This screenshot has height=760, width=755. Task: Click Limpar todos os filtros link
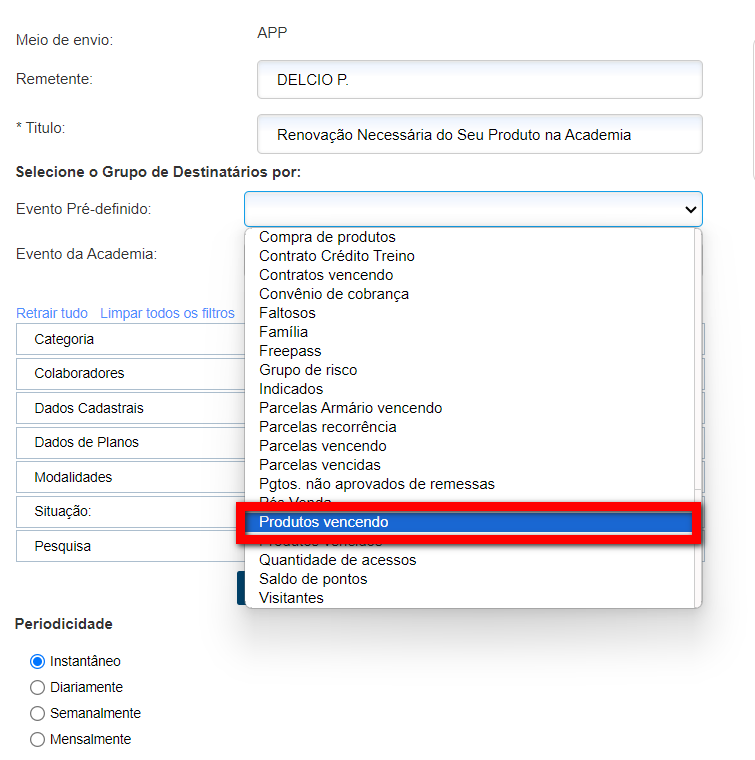[167, 313]
